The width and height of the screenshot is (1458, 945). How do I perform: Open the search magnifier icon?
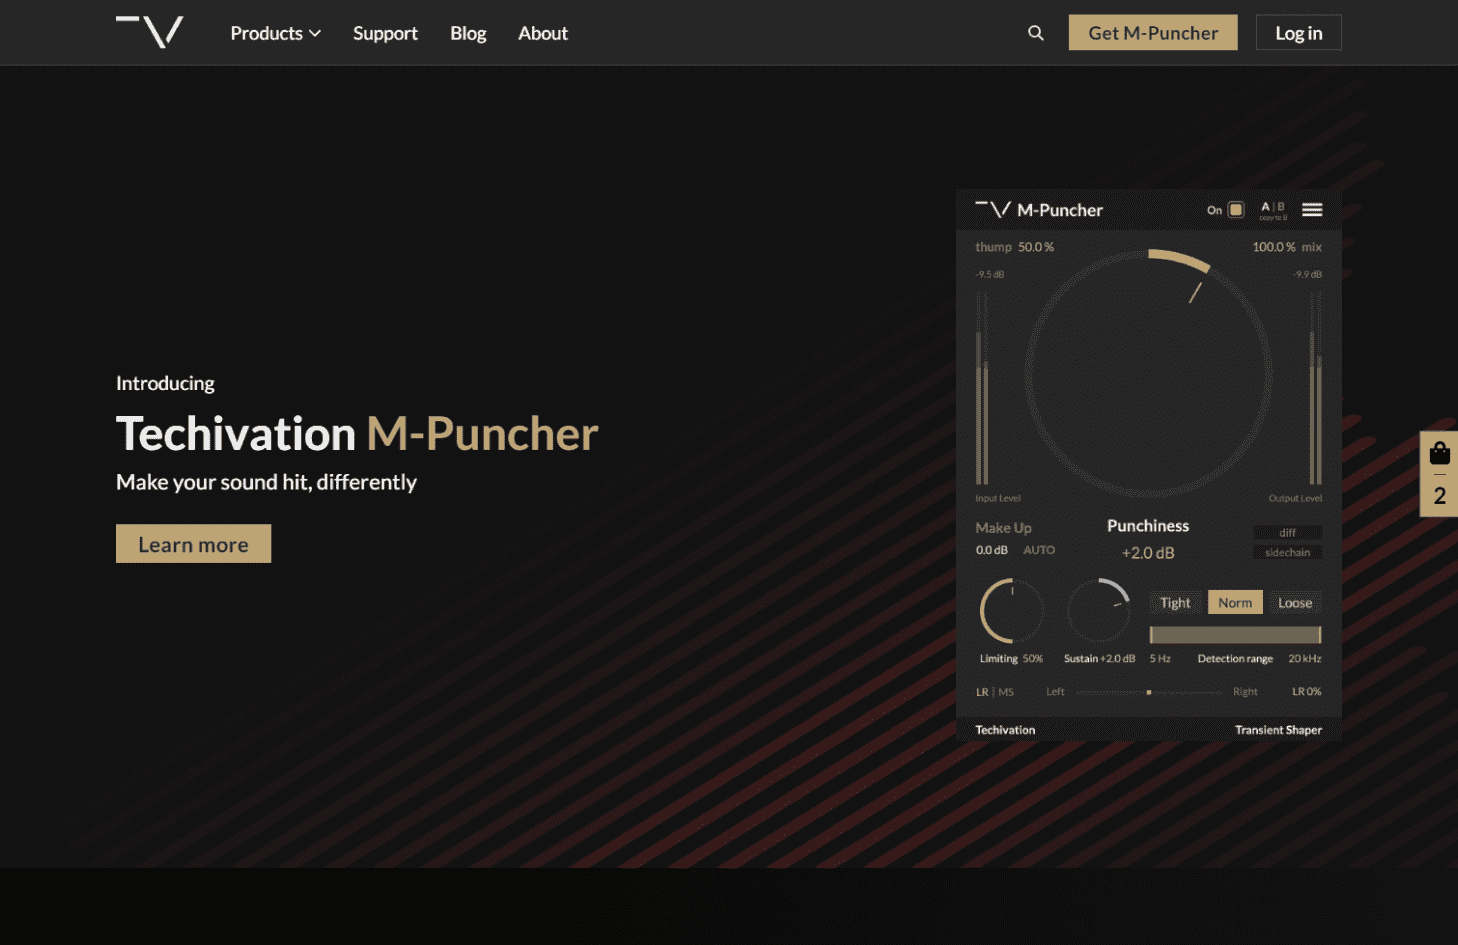coord(1035,33)
